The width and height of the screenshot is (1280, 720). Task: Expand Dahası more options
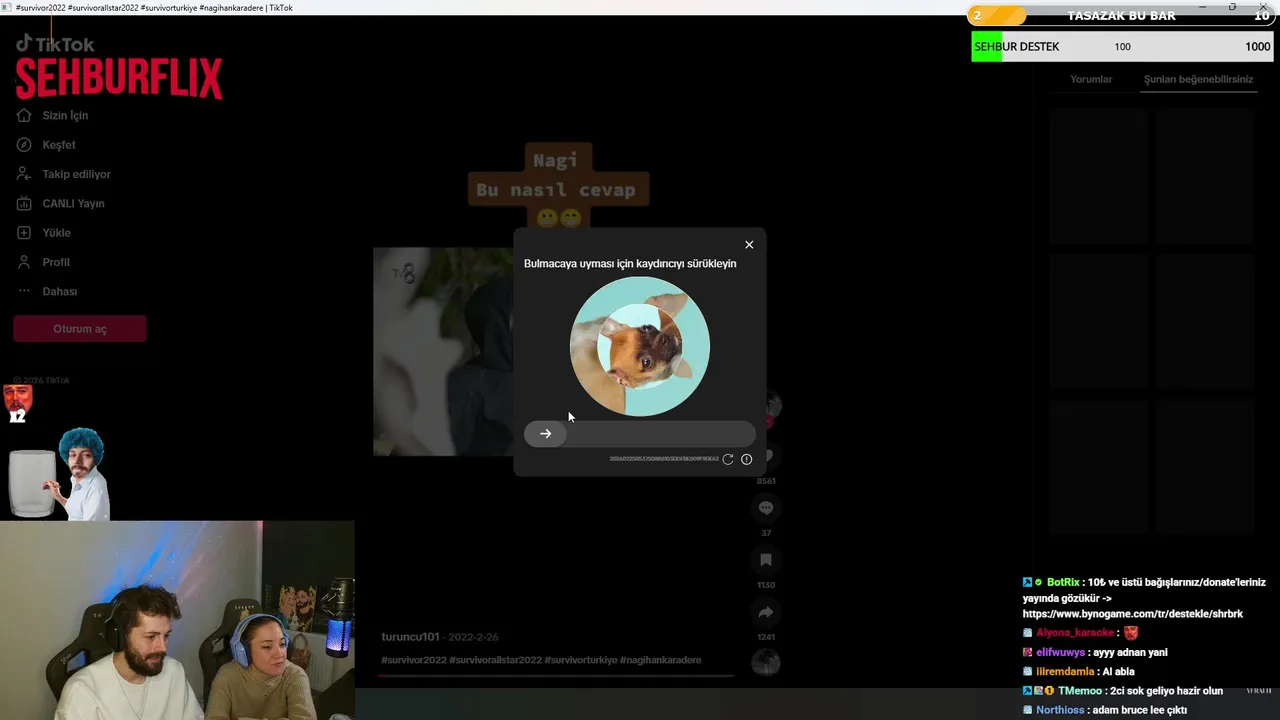59,291
